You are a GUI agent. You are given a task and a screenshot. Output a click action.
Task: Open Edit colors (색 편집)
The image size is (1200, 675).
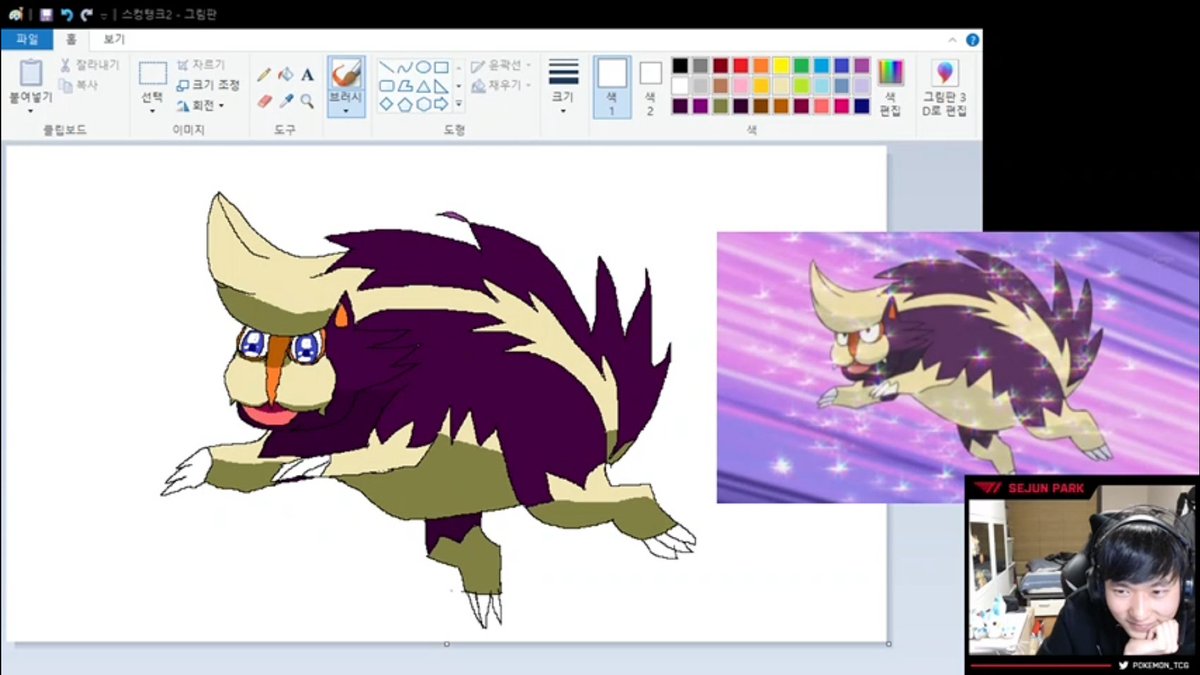point(890,88)
